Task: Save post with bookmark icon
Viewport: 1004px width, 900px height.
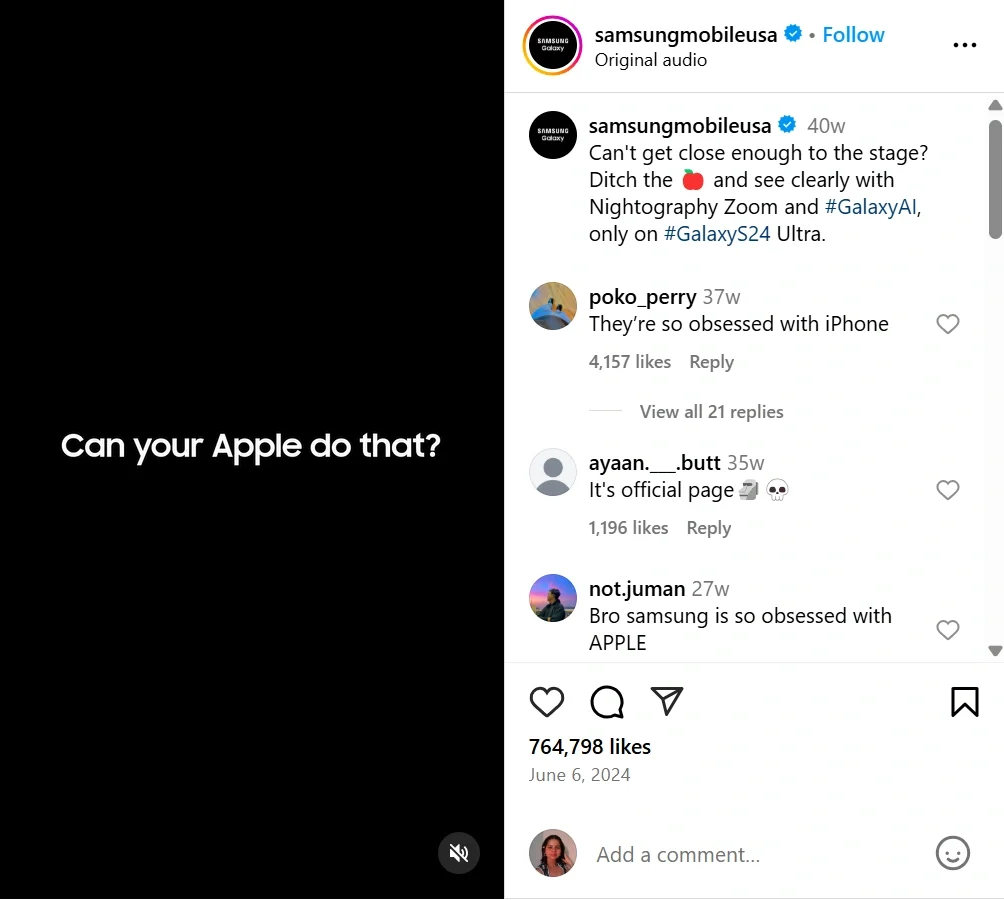Action: tap(964, 702)
